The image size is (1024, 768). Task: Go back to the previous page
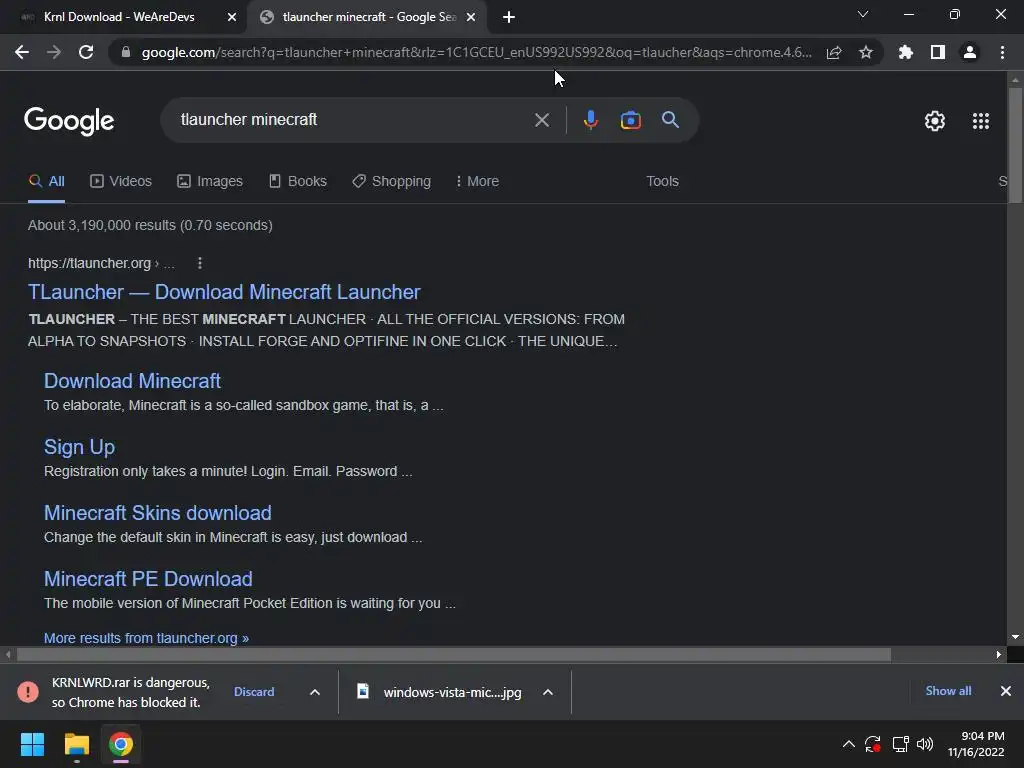[x=22, y=52]
